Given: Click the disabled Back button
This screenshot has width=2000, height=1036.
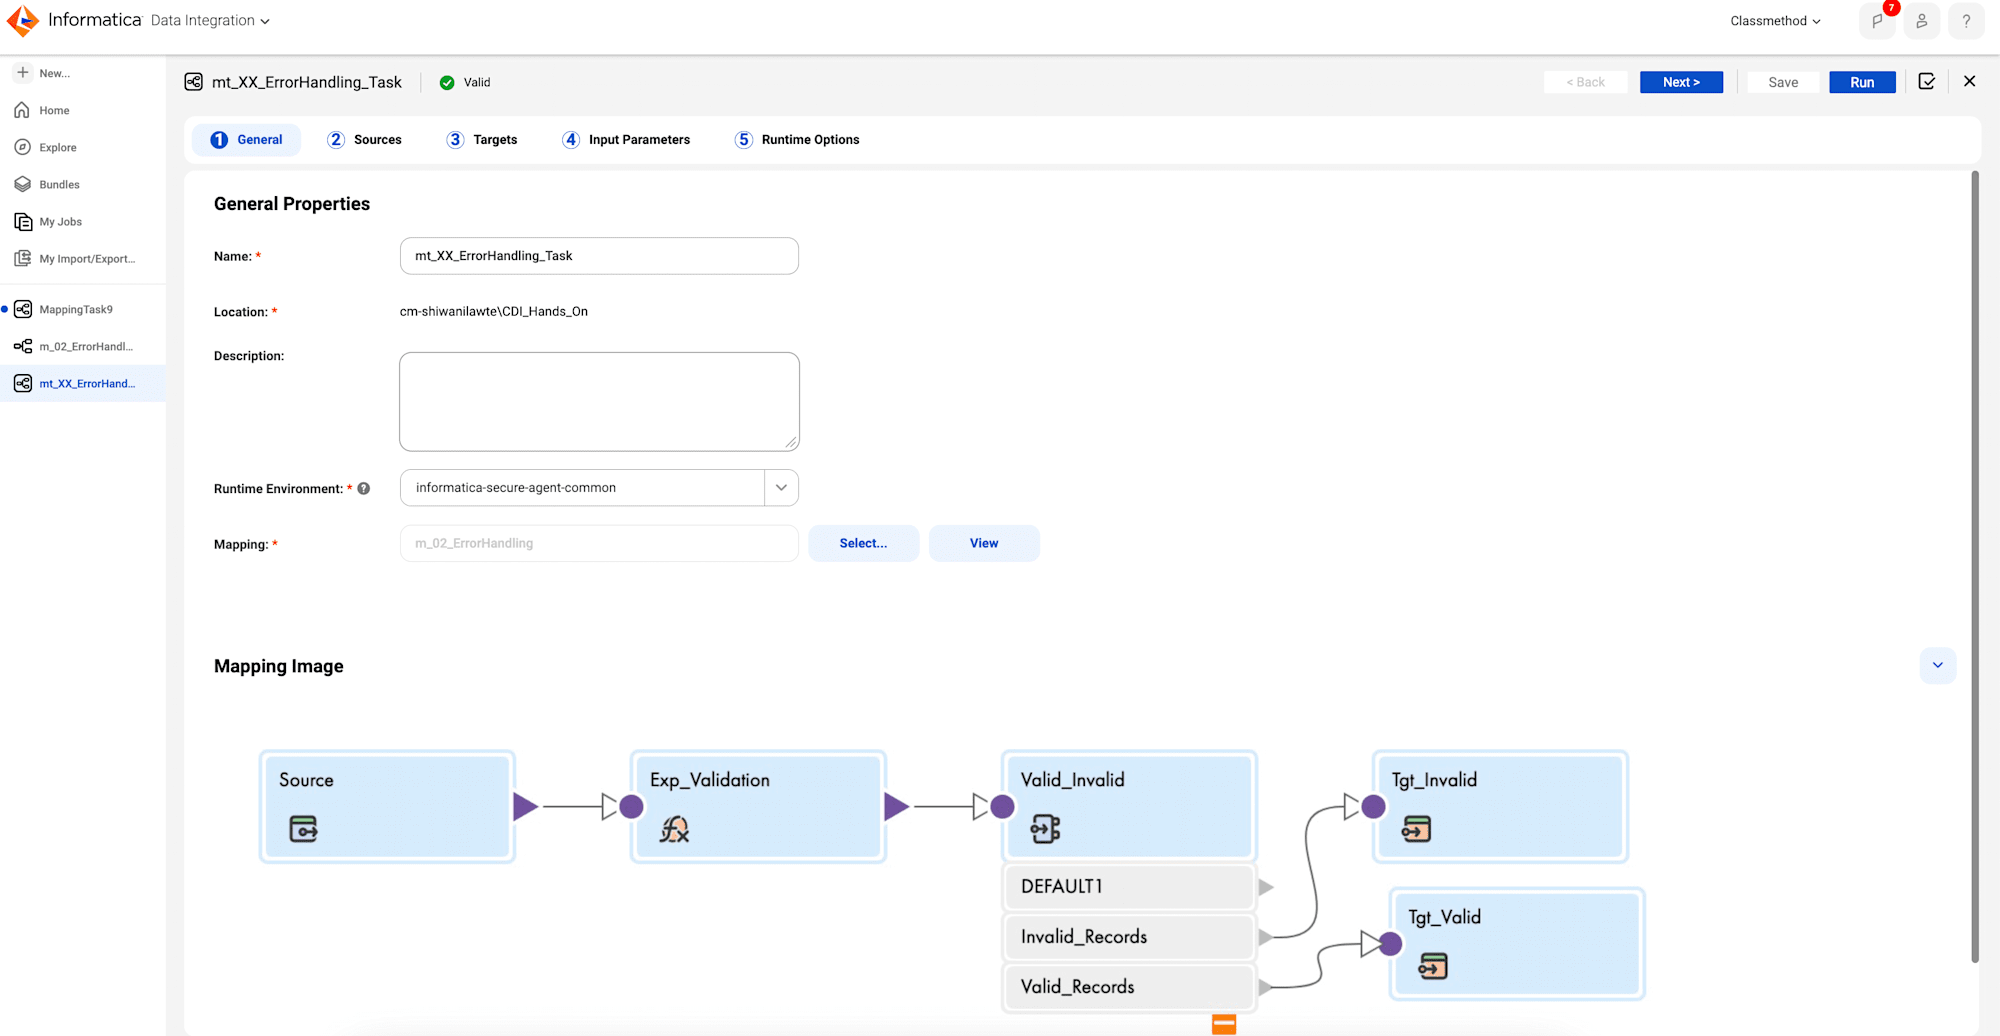Looking at the screenshot, I should point(1585,82).
